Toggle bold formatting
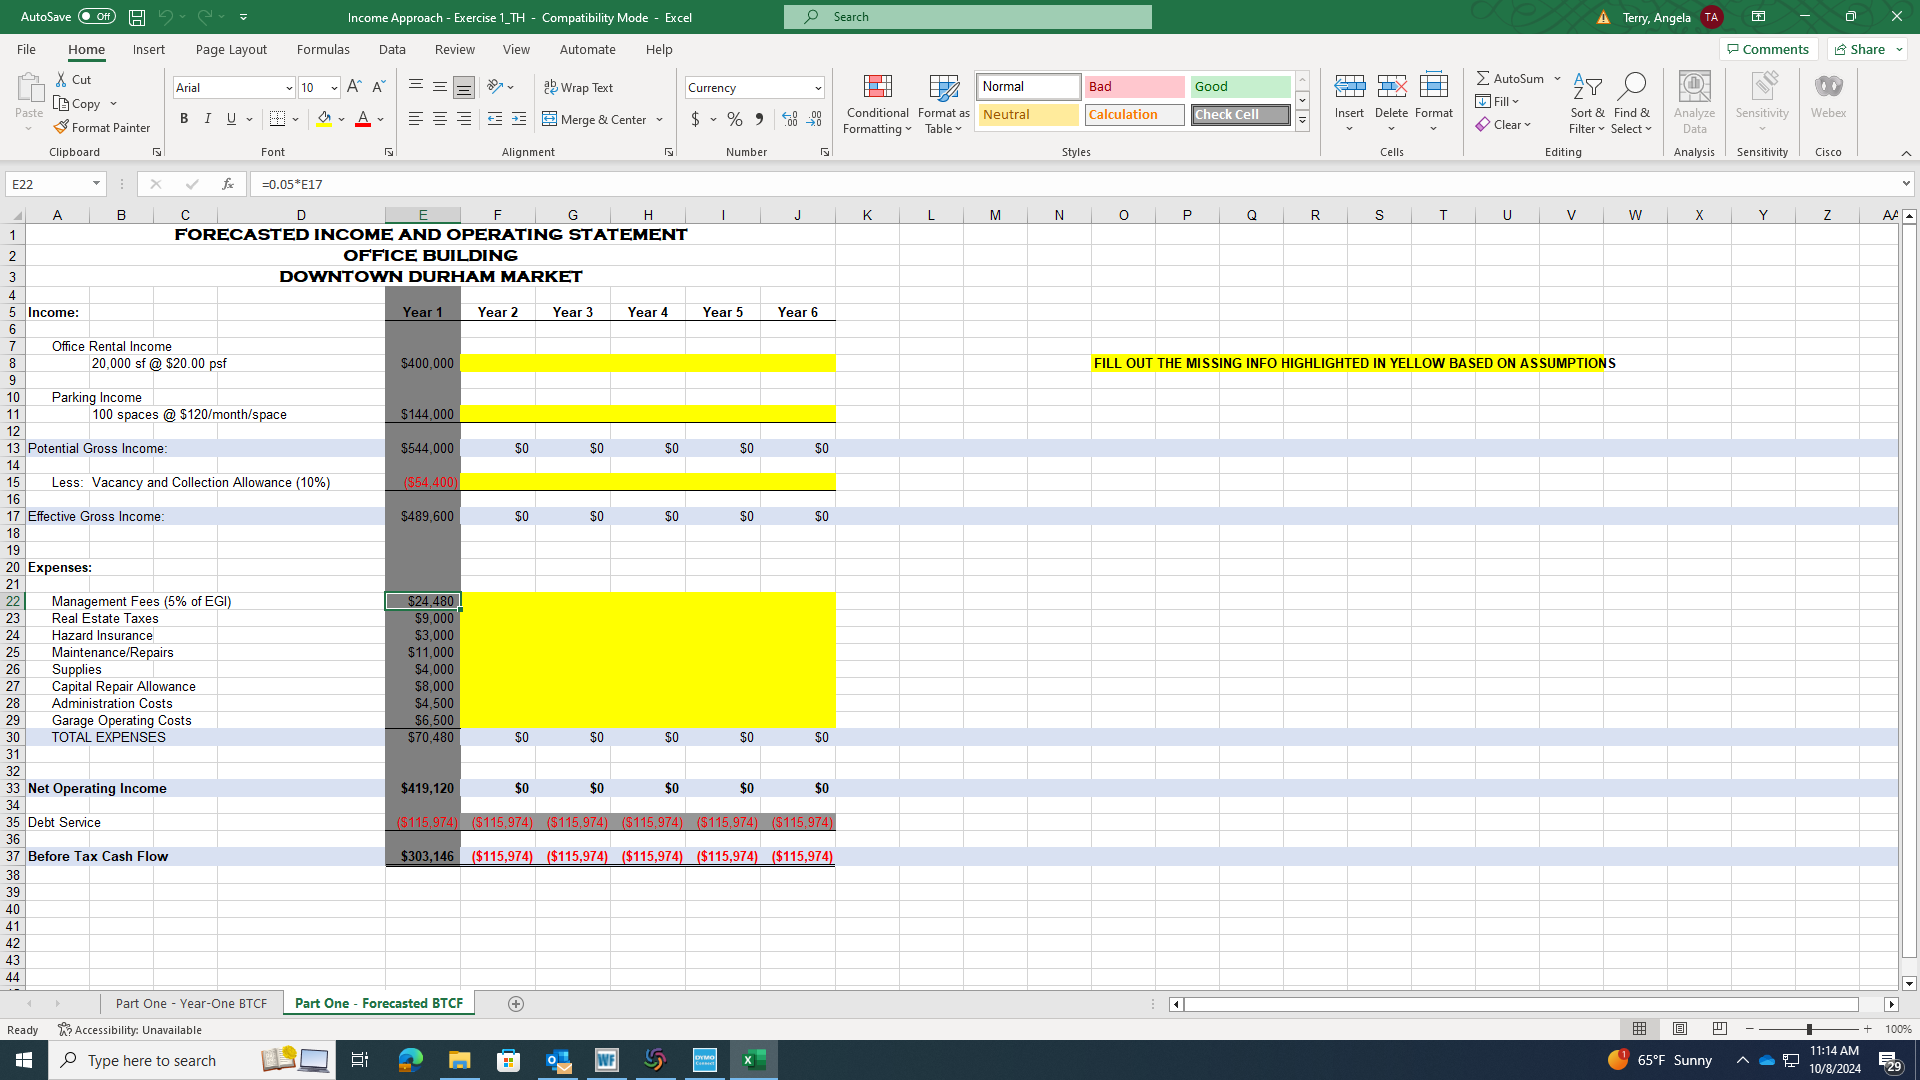 tap(184, 118)
